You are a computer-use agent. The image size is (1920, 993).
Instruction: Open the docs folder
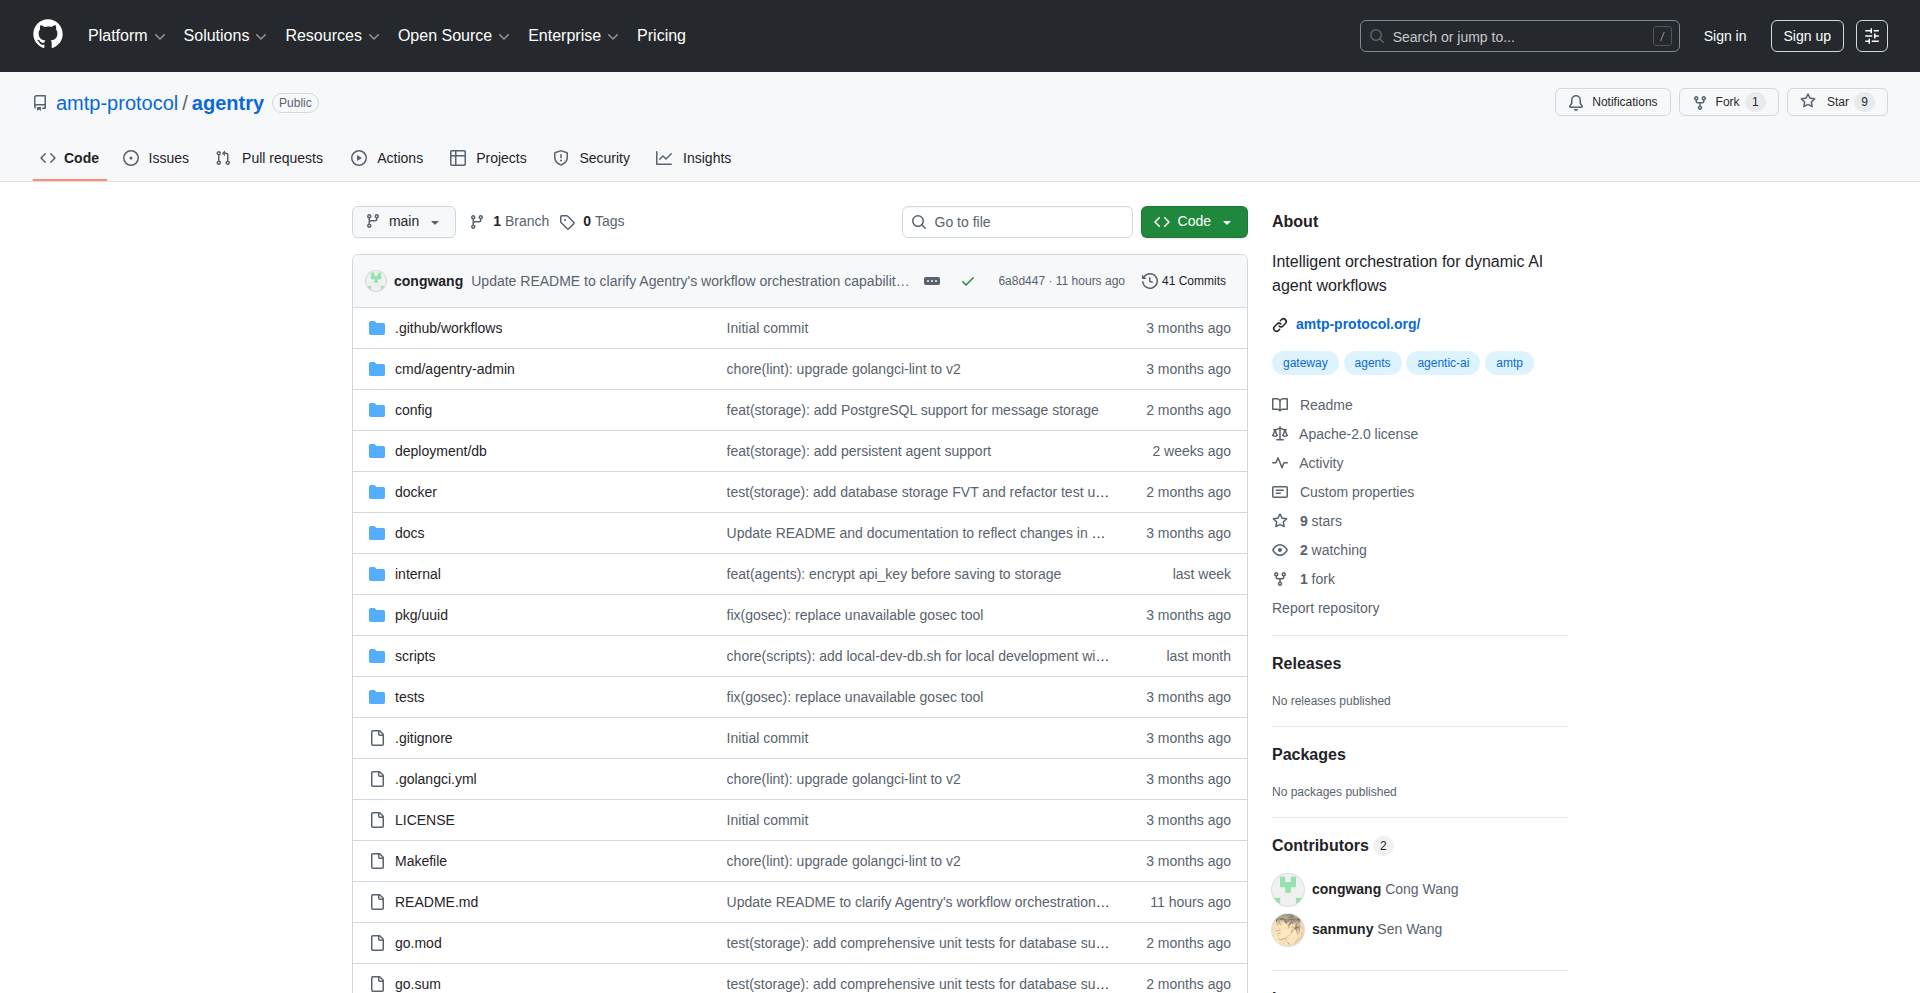click(x=409, y=533)
